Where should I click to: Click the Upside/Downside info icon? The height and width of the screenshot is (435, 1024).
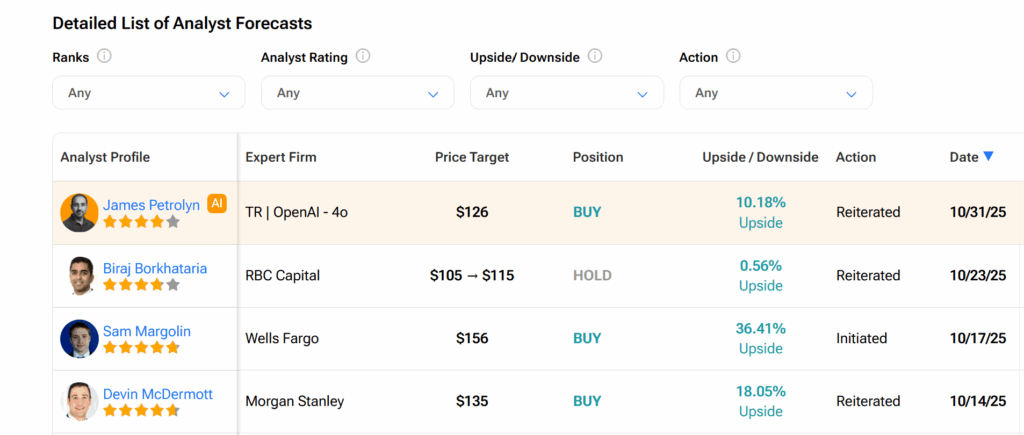tap(595, 56)
